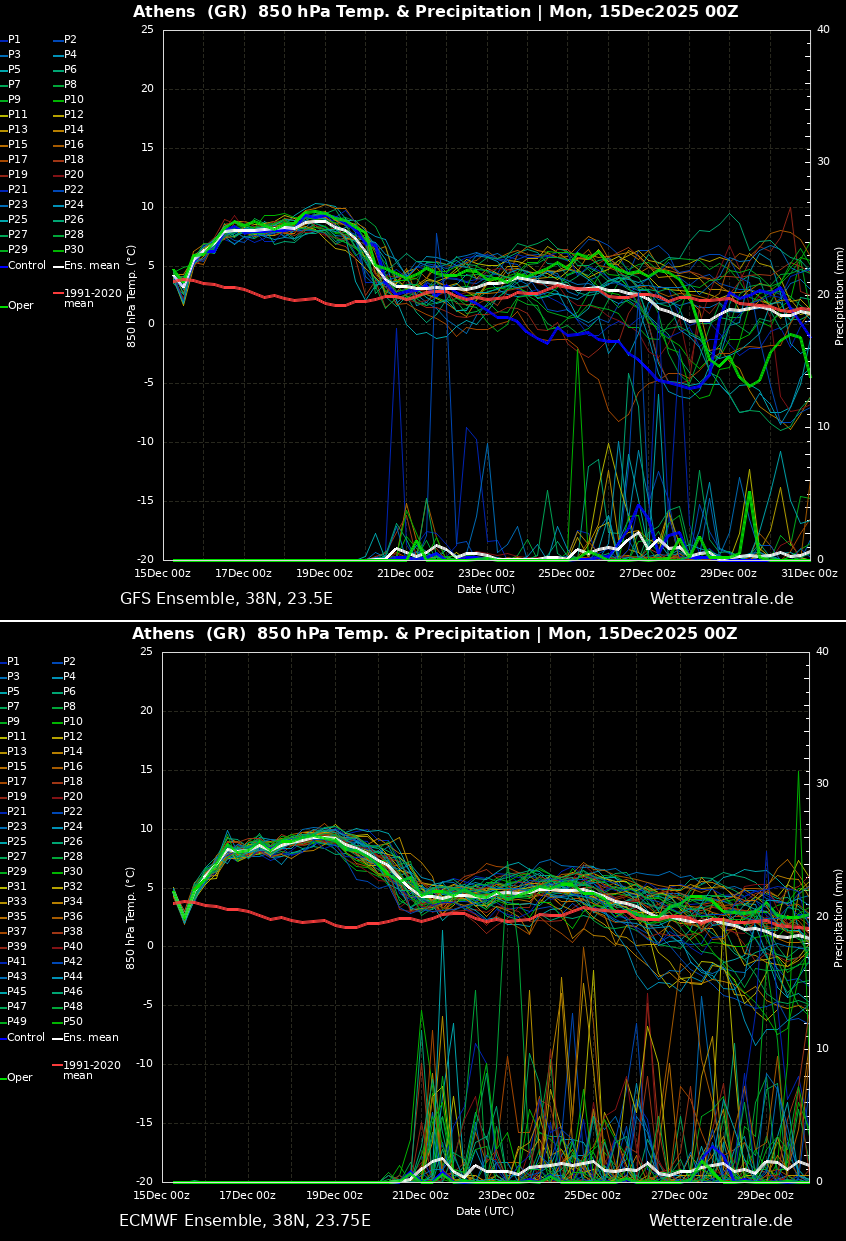Select P50 legend entry in ECMWF chart

[73, 1022]
